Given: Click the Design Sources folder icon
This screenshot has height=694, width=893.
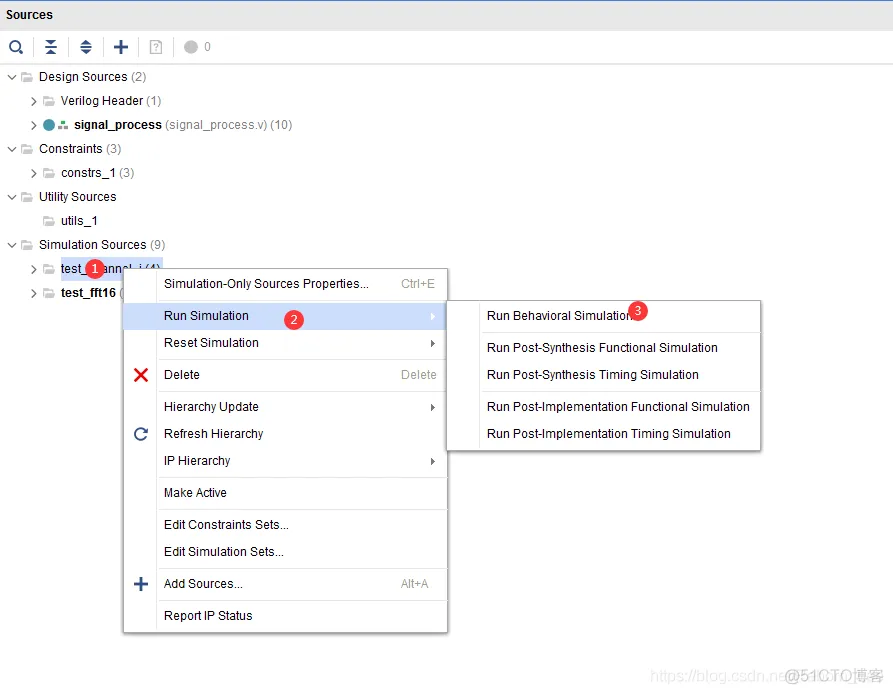Looking at the screenshot, I should [x=27, y=77].
